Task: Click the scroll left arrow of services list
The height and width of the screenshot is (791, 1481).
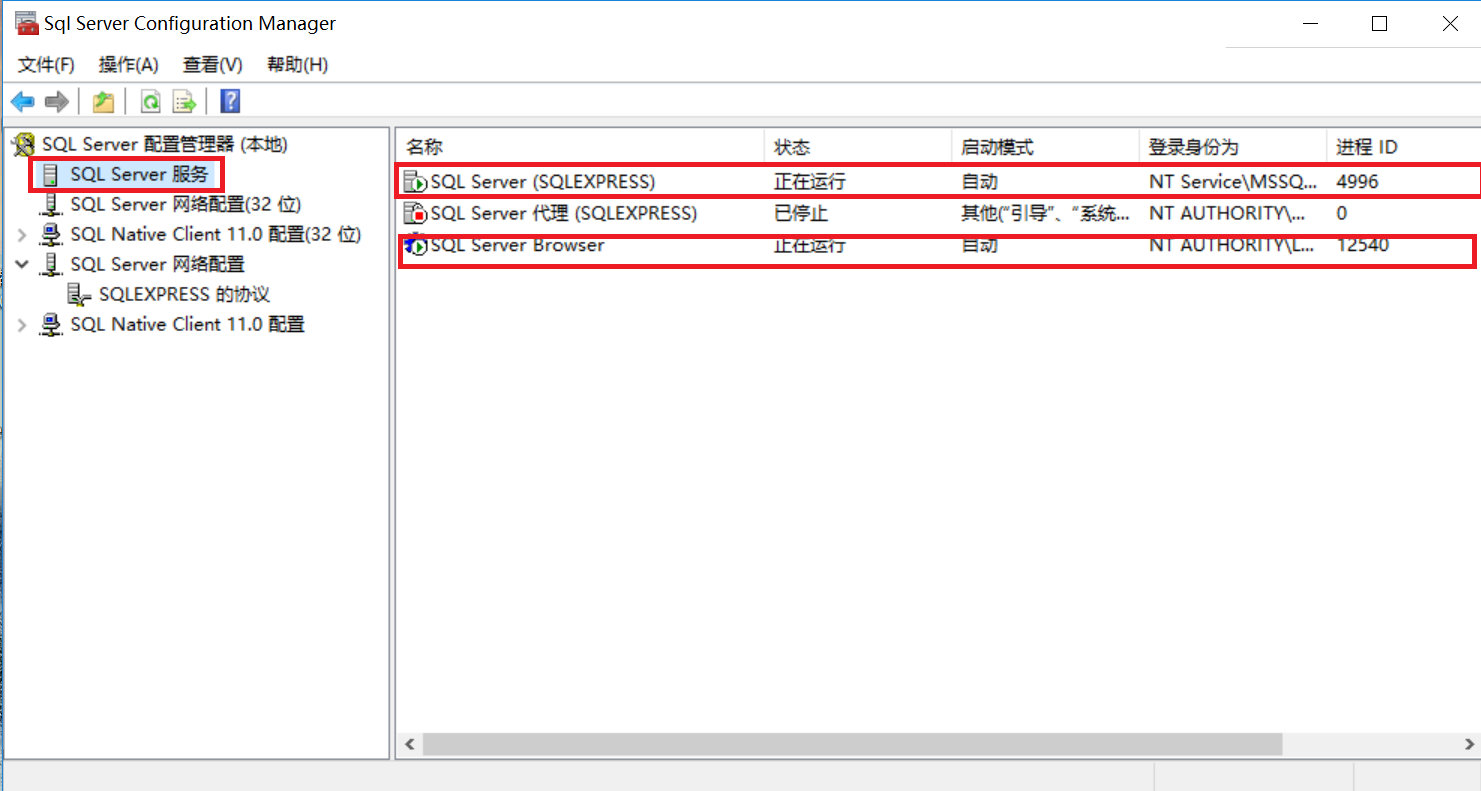Action: 409,745
